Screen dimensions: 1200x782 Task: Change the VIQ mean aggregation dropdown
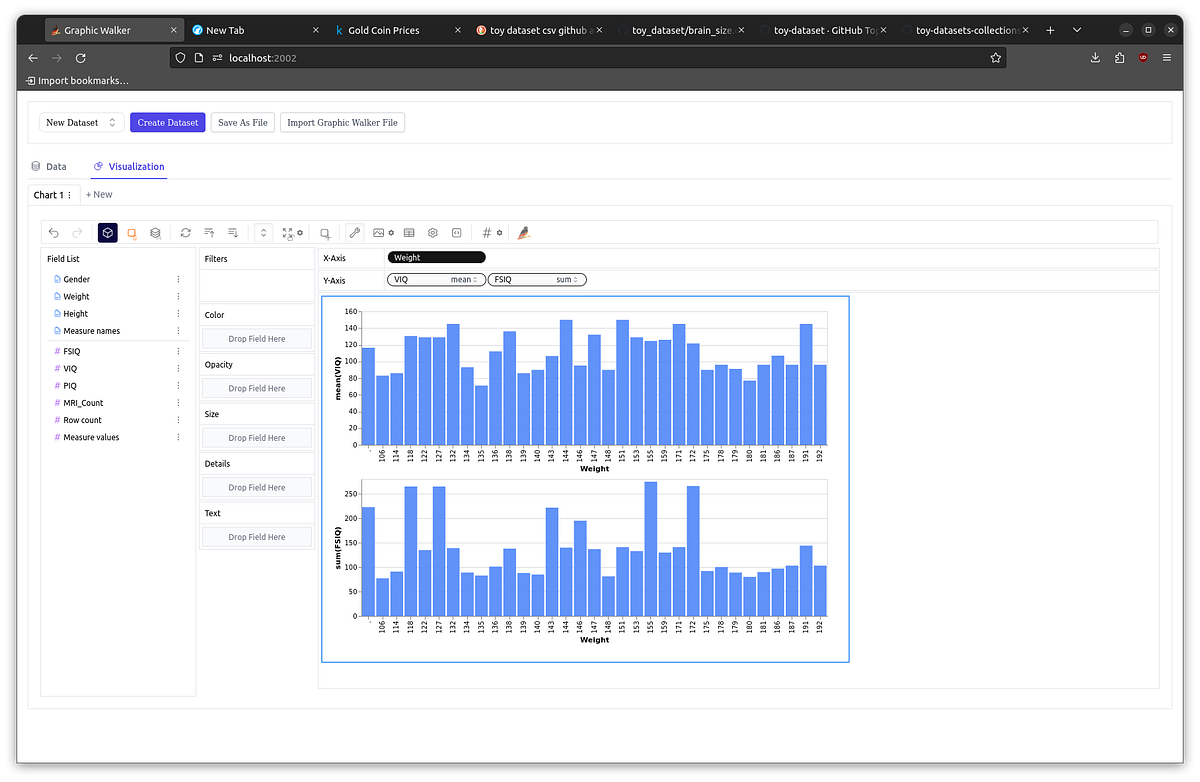(465, 280)
